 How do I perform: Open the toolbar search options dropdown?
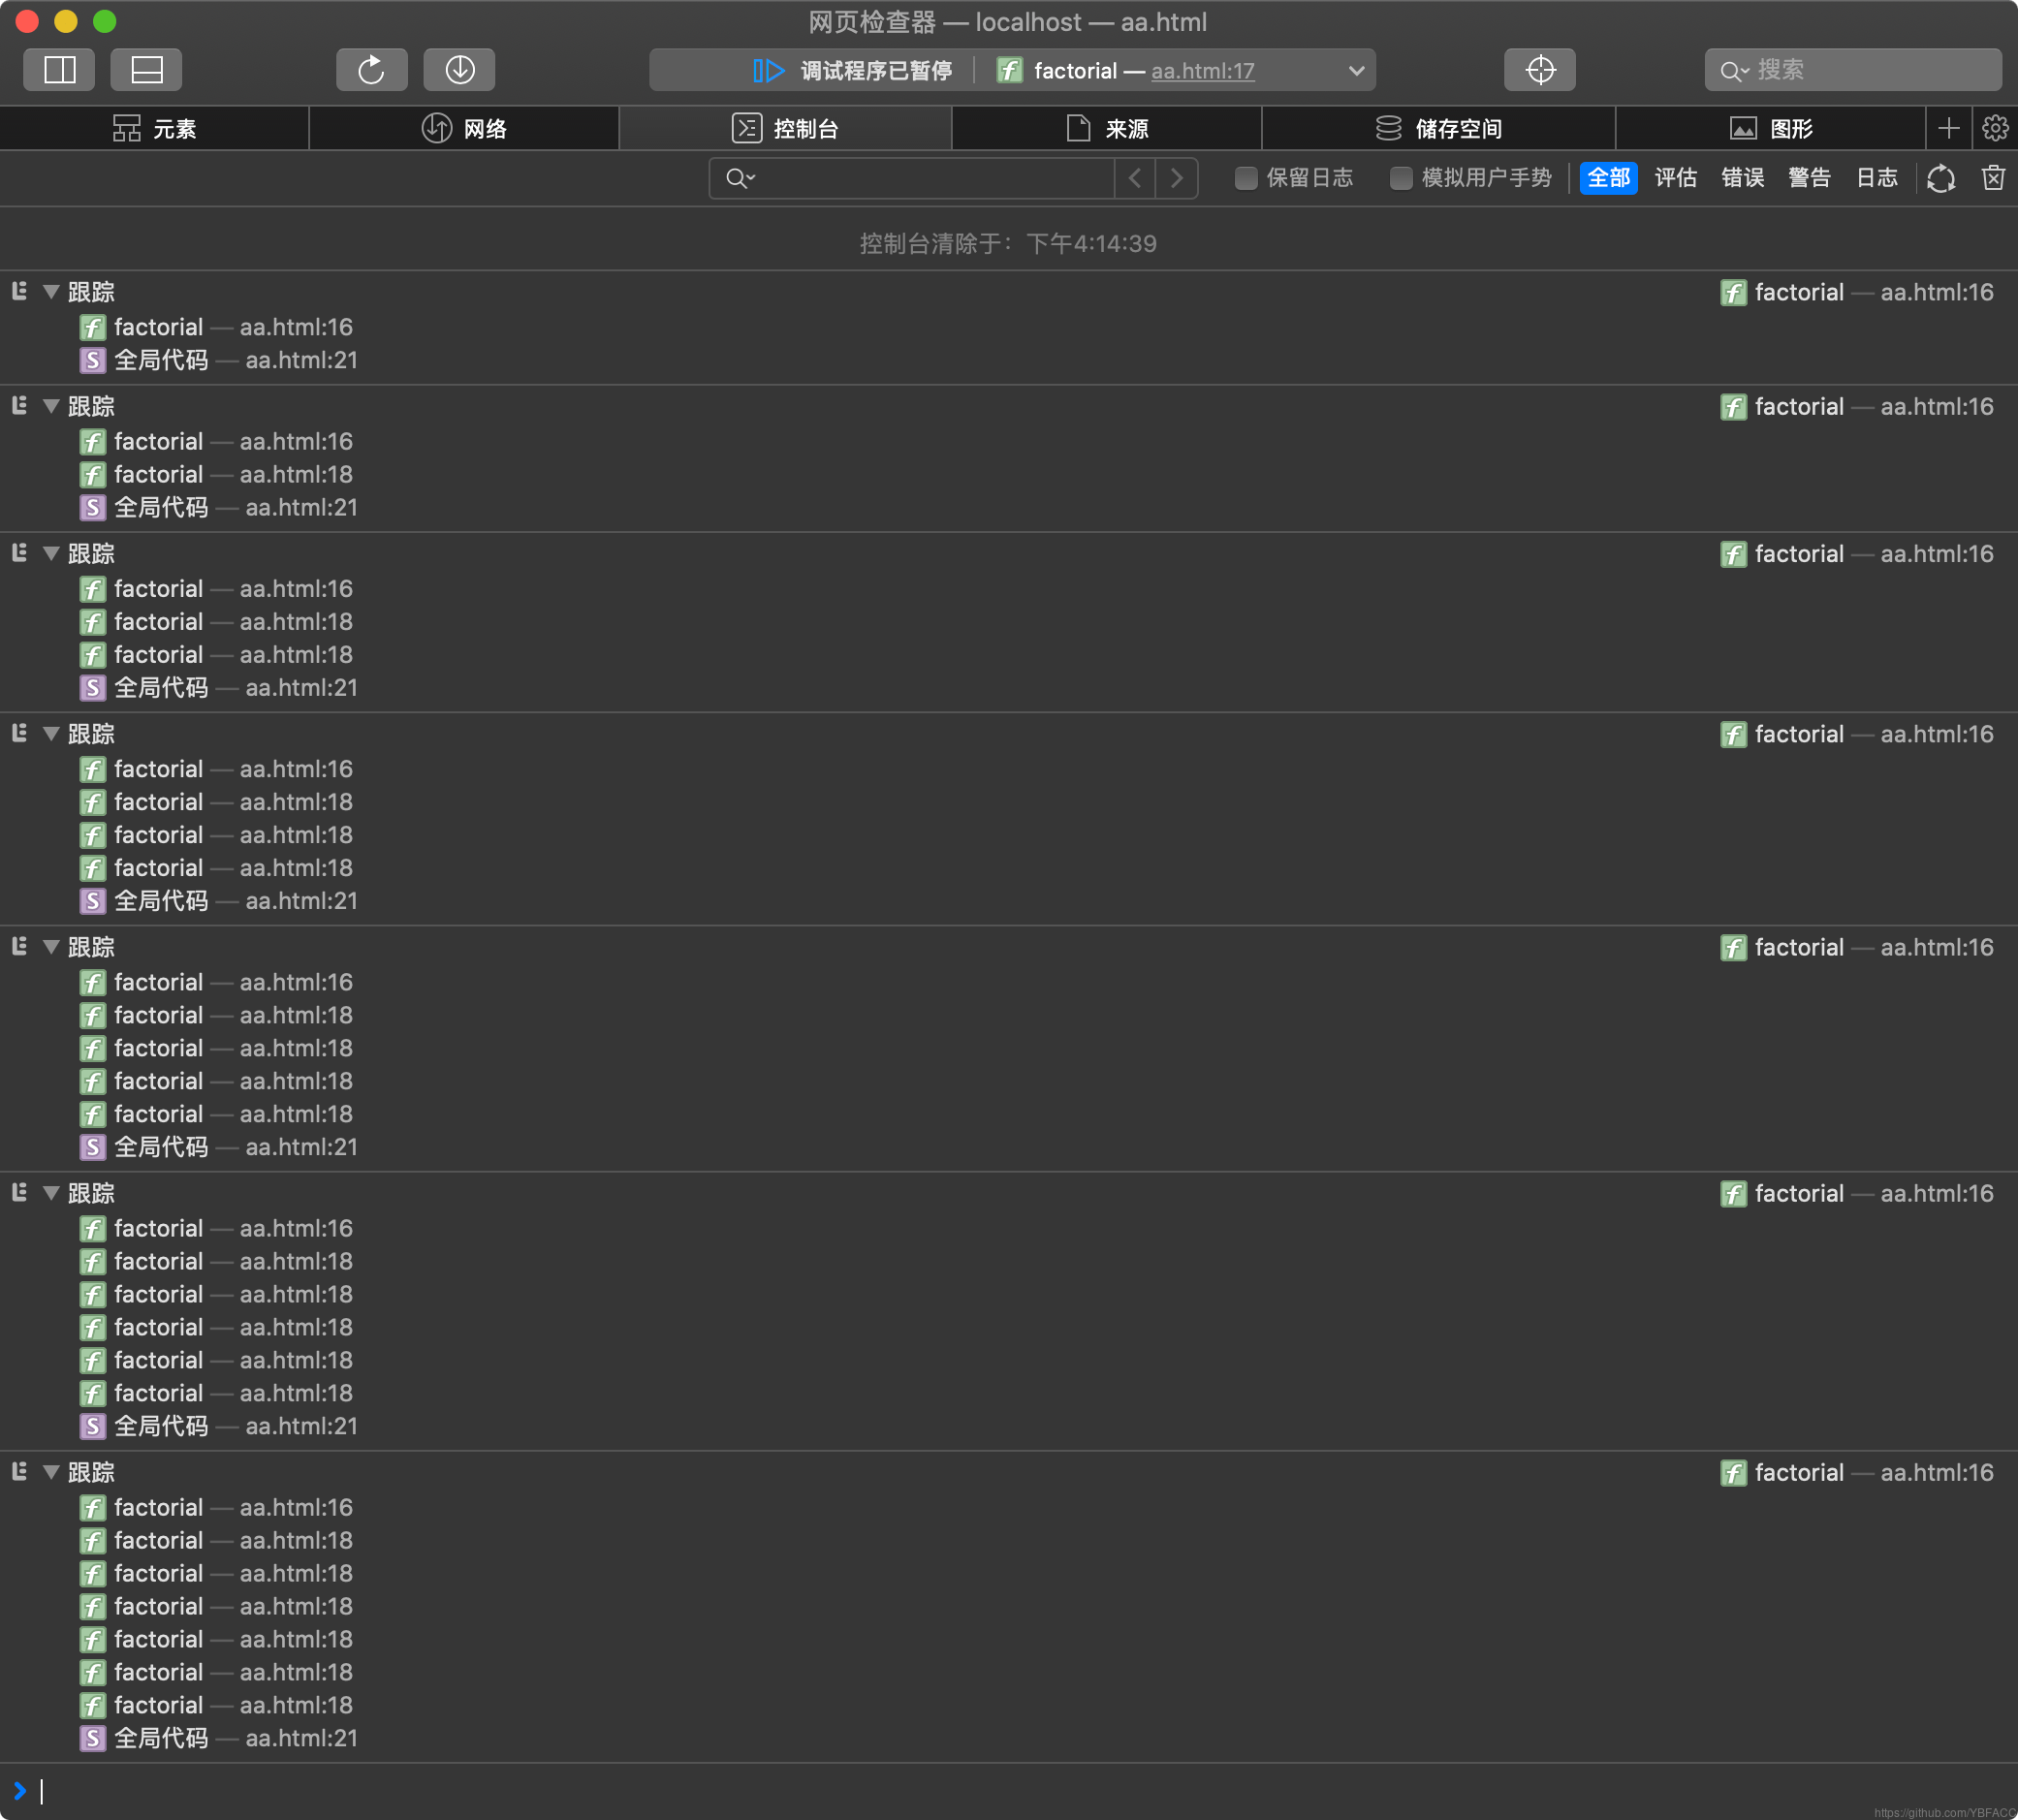click(x=1734, y=71)
